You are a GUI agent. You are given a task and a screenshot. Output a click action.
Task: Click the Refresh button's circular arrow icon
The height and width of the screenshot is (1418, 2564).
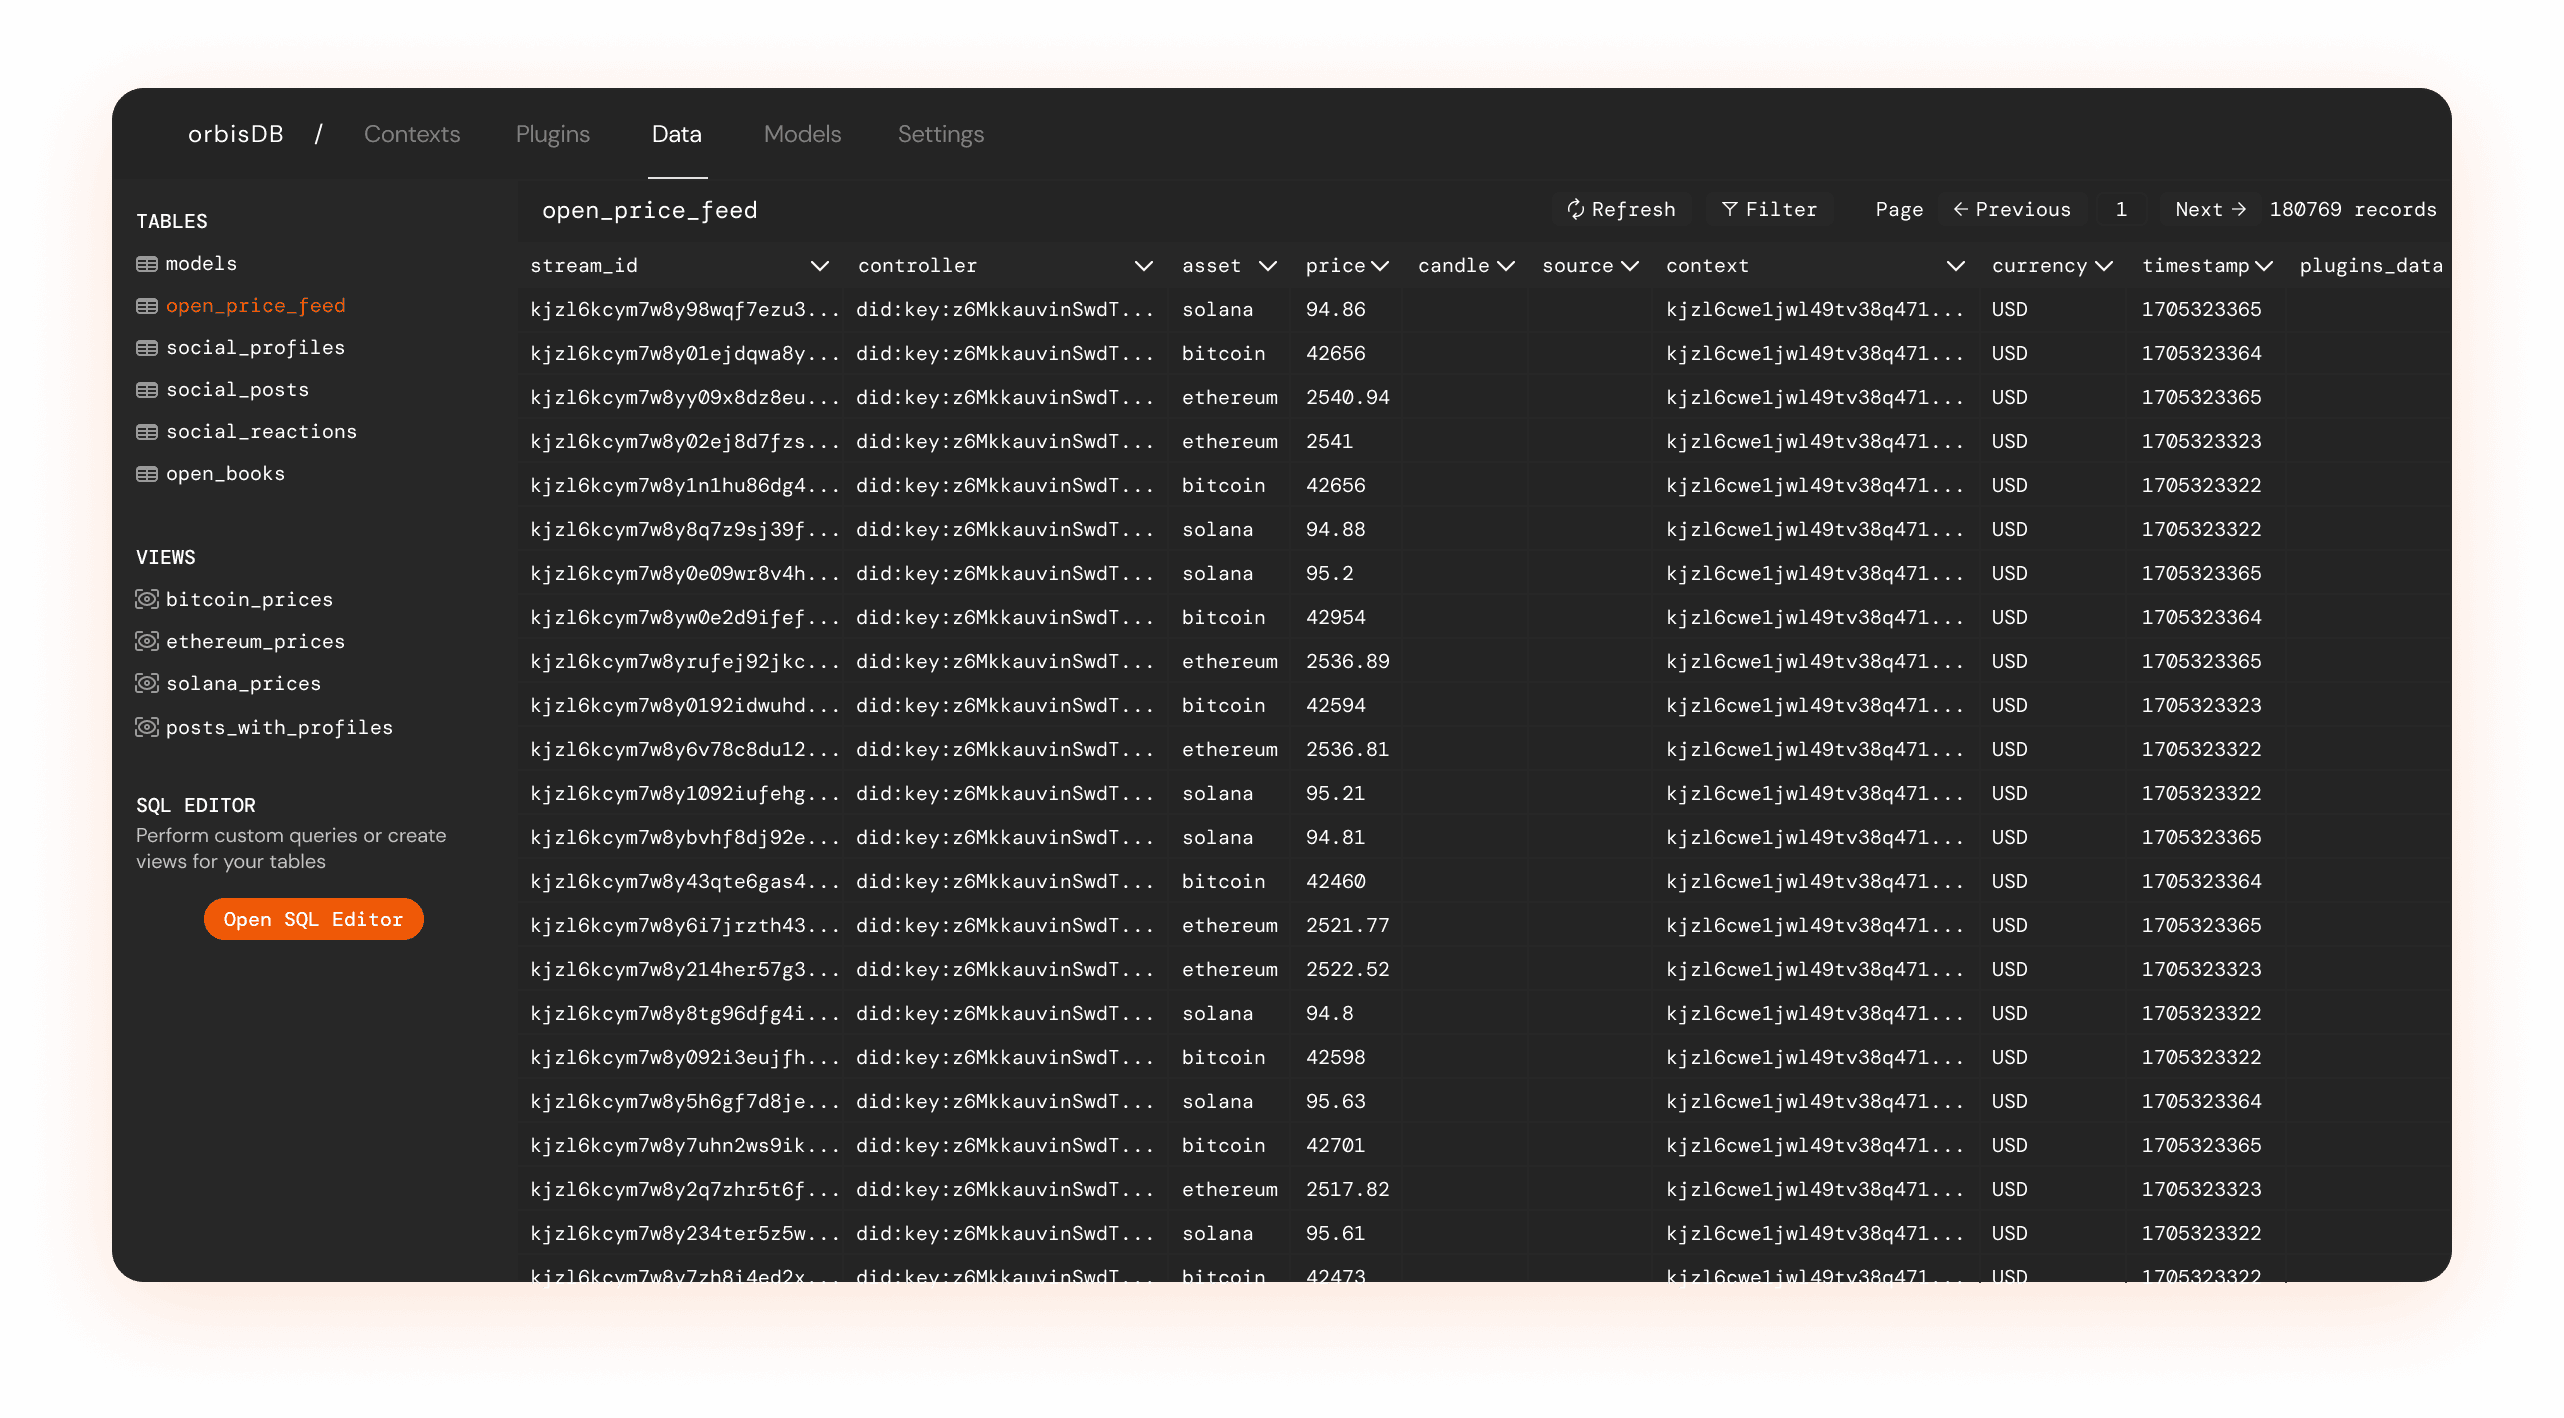tap(1576, 209)
